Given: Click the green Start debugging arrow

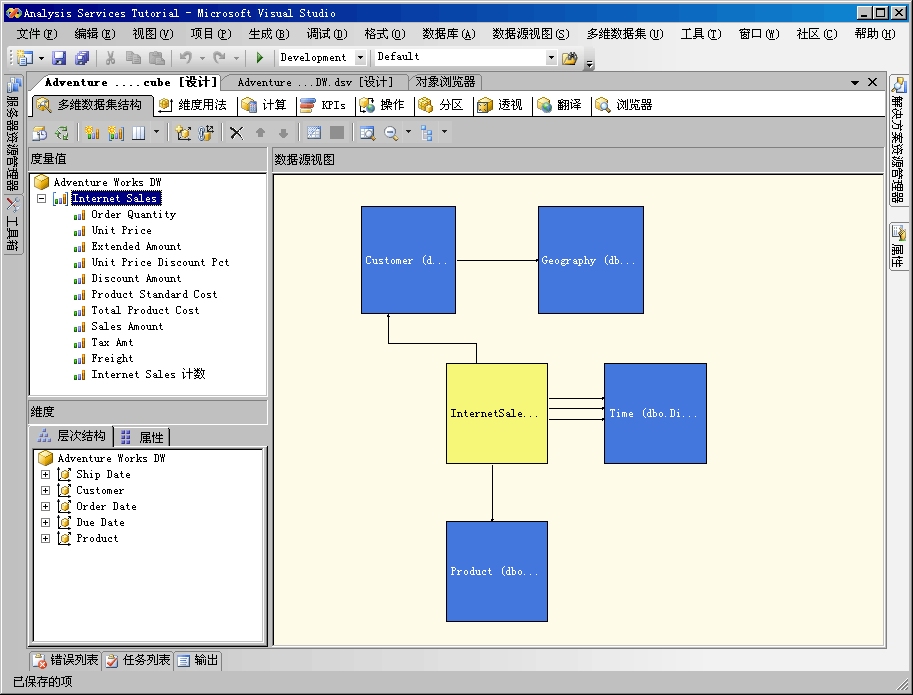Looking at the screenshot, I should pyautogui.click(x=260, y=58).
